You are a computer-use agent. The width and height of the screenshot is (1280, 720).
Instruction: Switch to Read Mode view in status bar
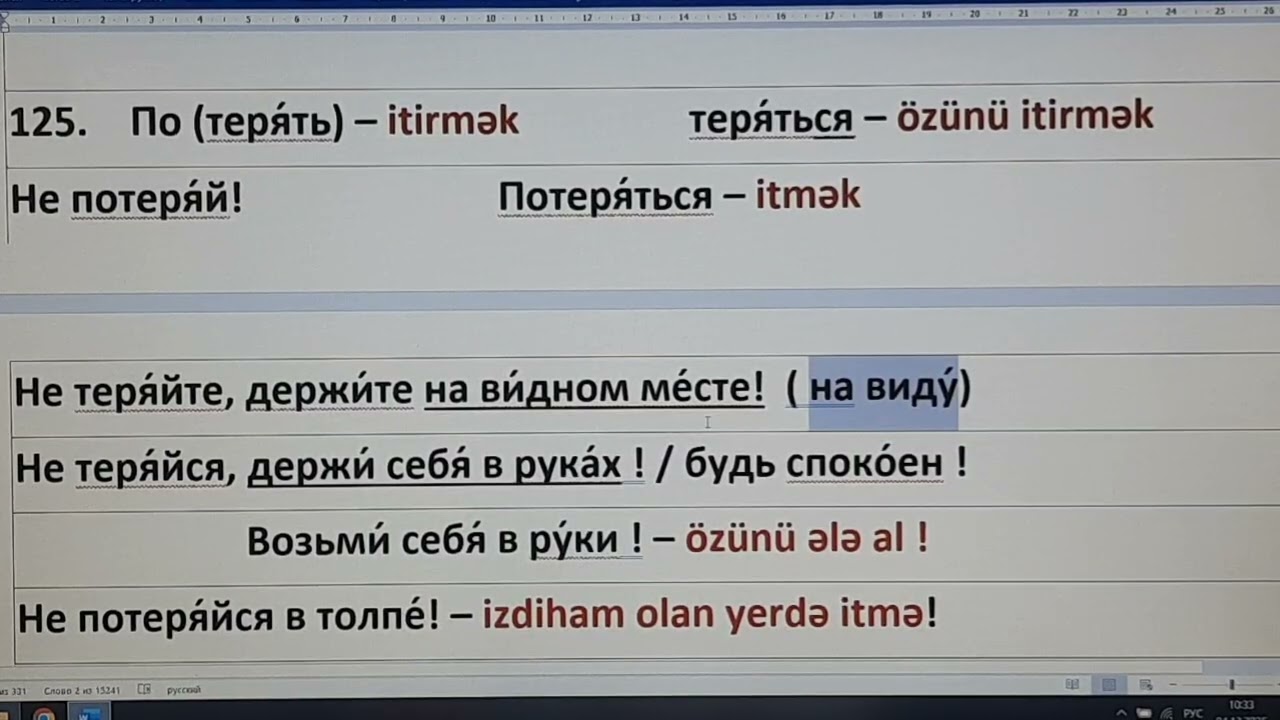[x=1072, y=685]
